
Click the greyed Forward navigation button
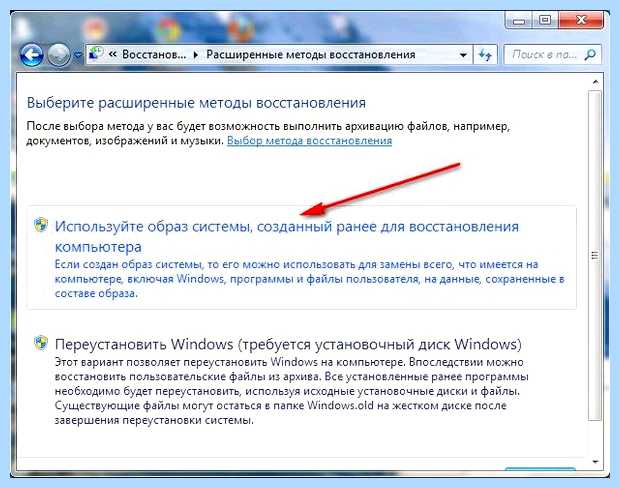(x=59, y=54)
